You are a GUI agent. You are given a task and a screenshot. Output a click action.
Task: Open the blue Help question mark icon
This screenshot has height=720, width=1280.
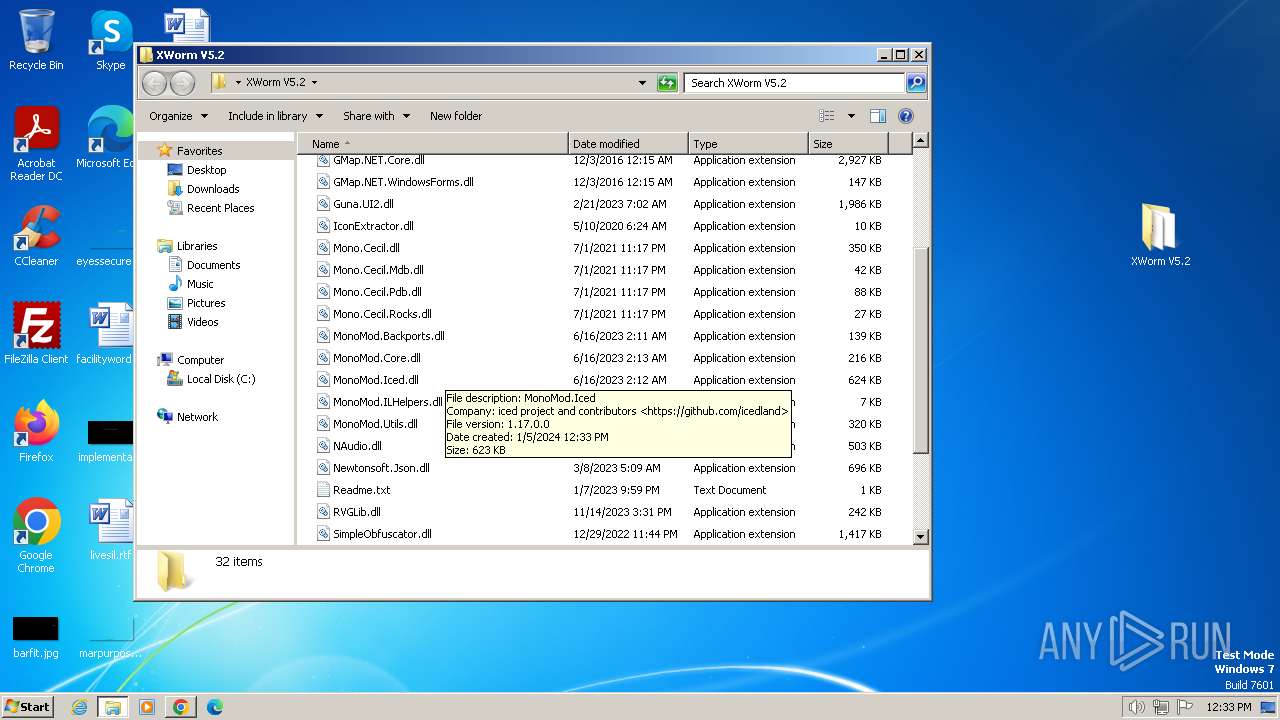[906, 116]
